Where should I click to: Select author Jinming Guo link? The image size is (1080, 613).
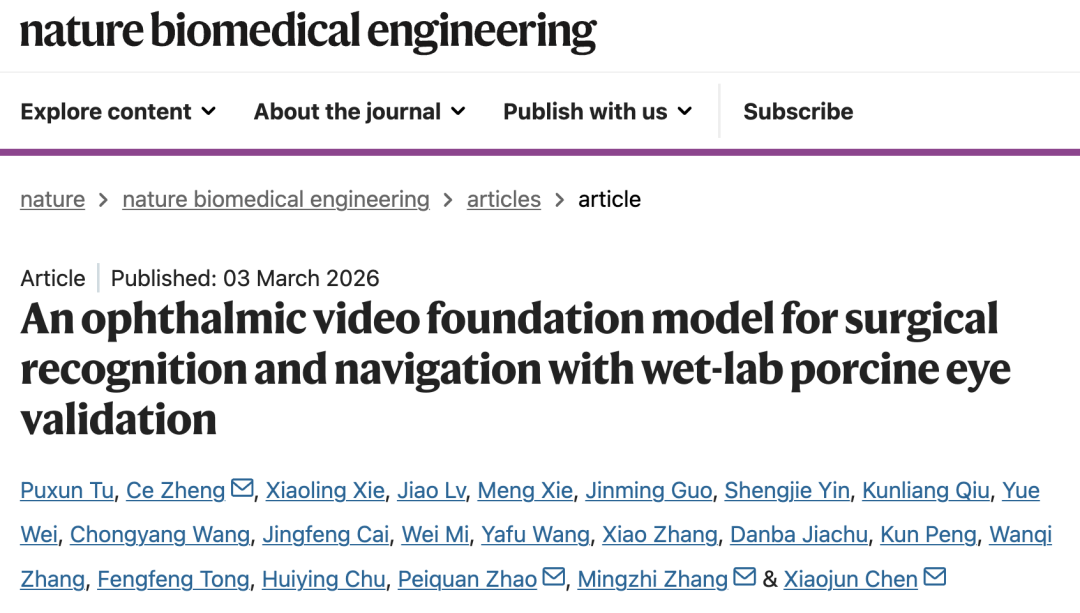pyautogui.click(x=649, y=490)
